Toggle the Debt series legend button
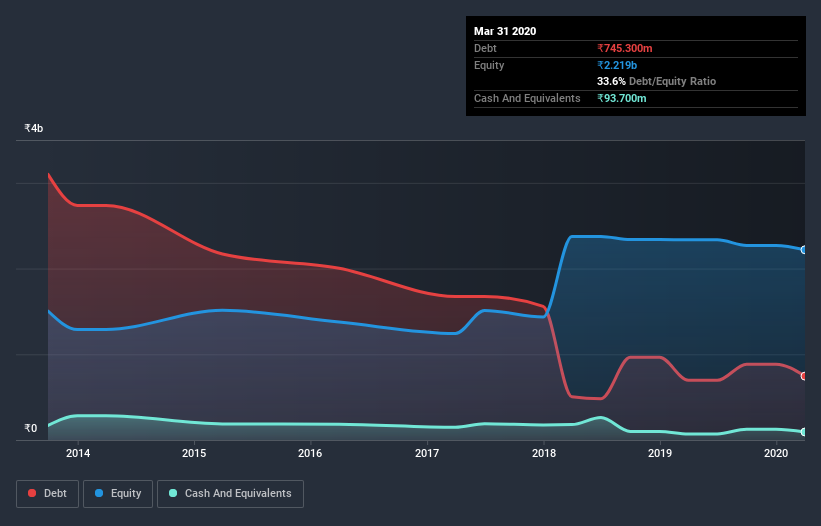Image resolution: width=821 pixels, height=526 pixels. (48, 494)
